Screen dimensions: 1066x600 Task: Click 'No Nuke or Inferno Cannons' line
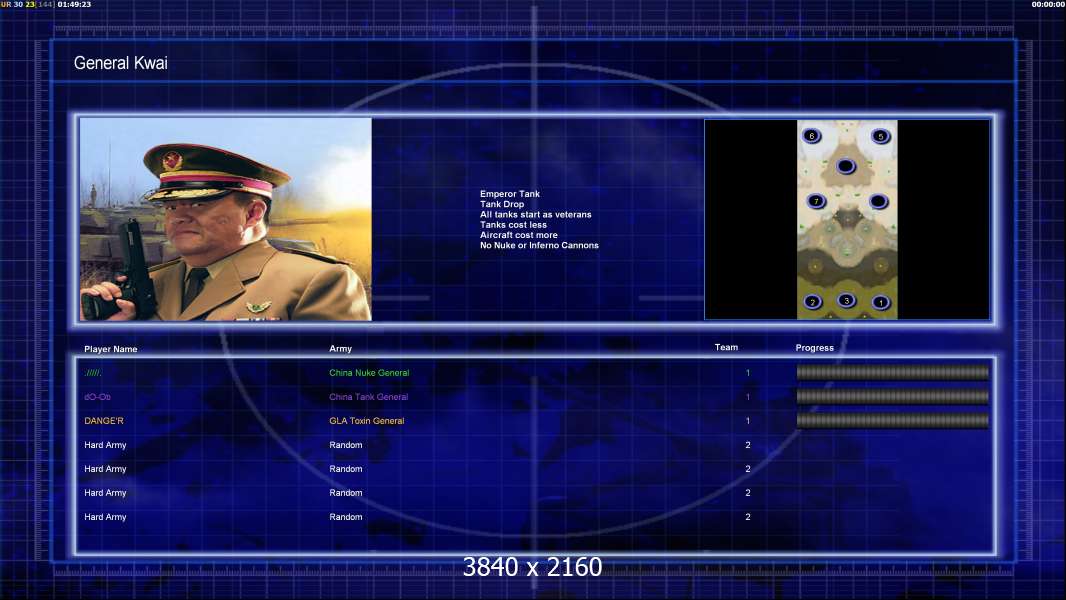click(539, 245)
